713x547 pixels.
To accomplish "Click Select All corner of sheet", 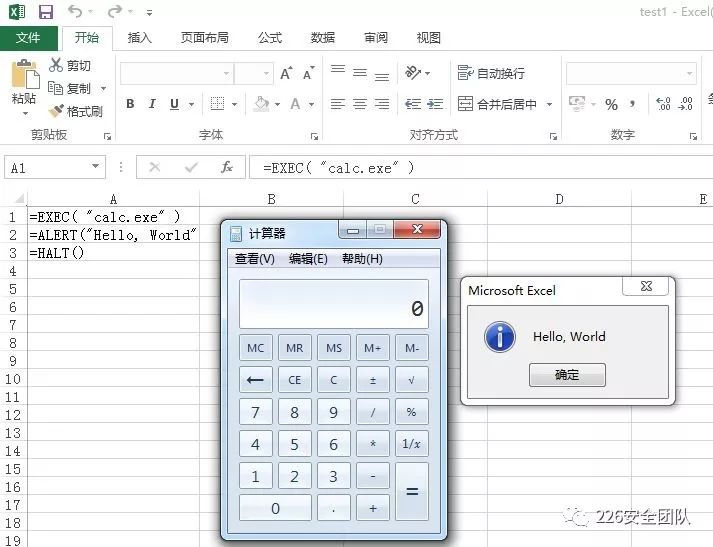I will 16,198.
